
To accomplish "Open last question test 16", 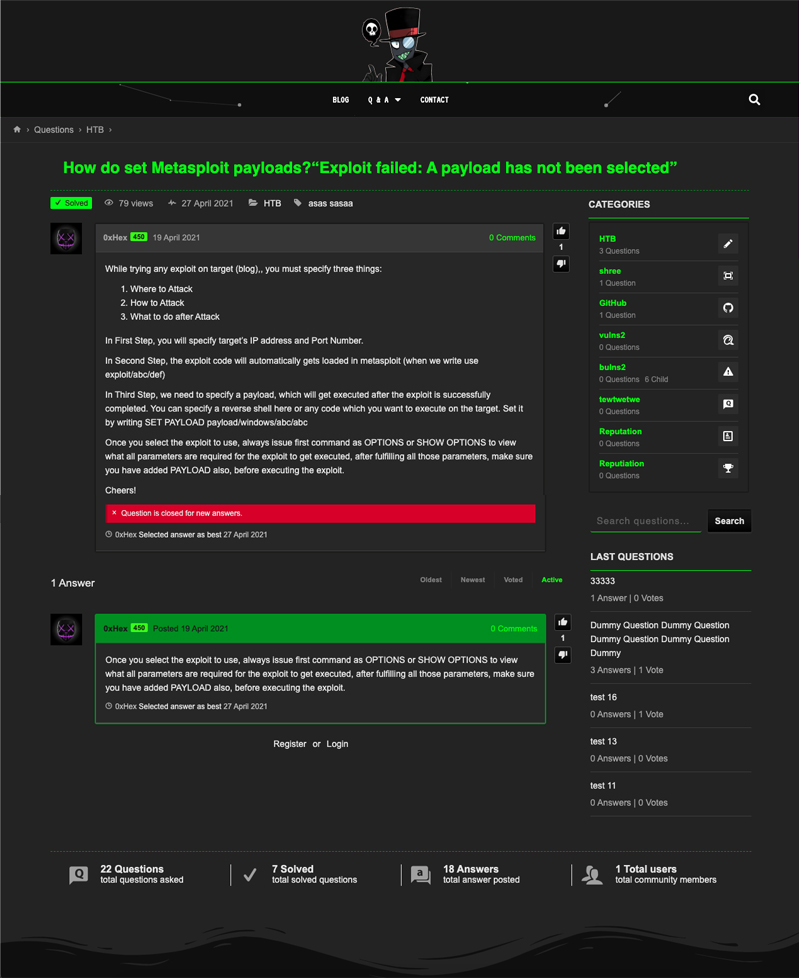I will pos(604,697).
